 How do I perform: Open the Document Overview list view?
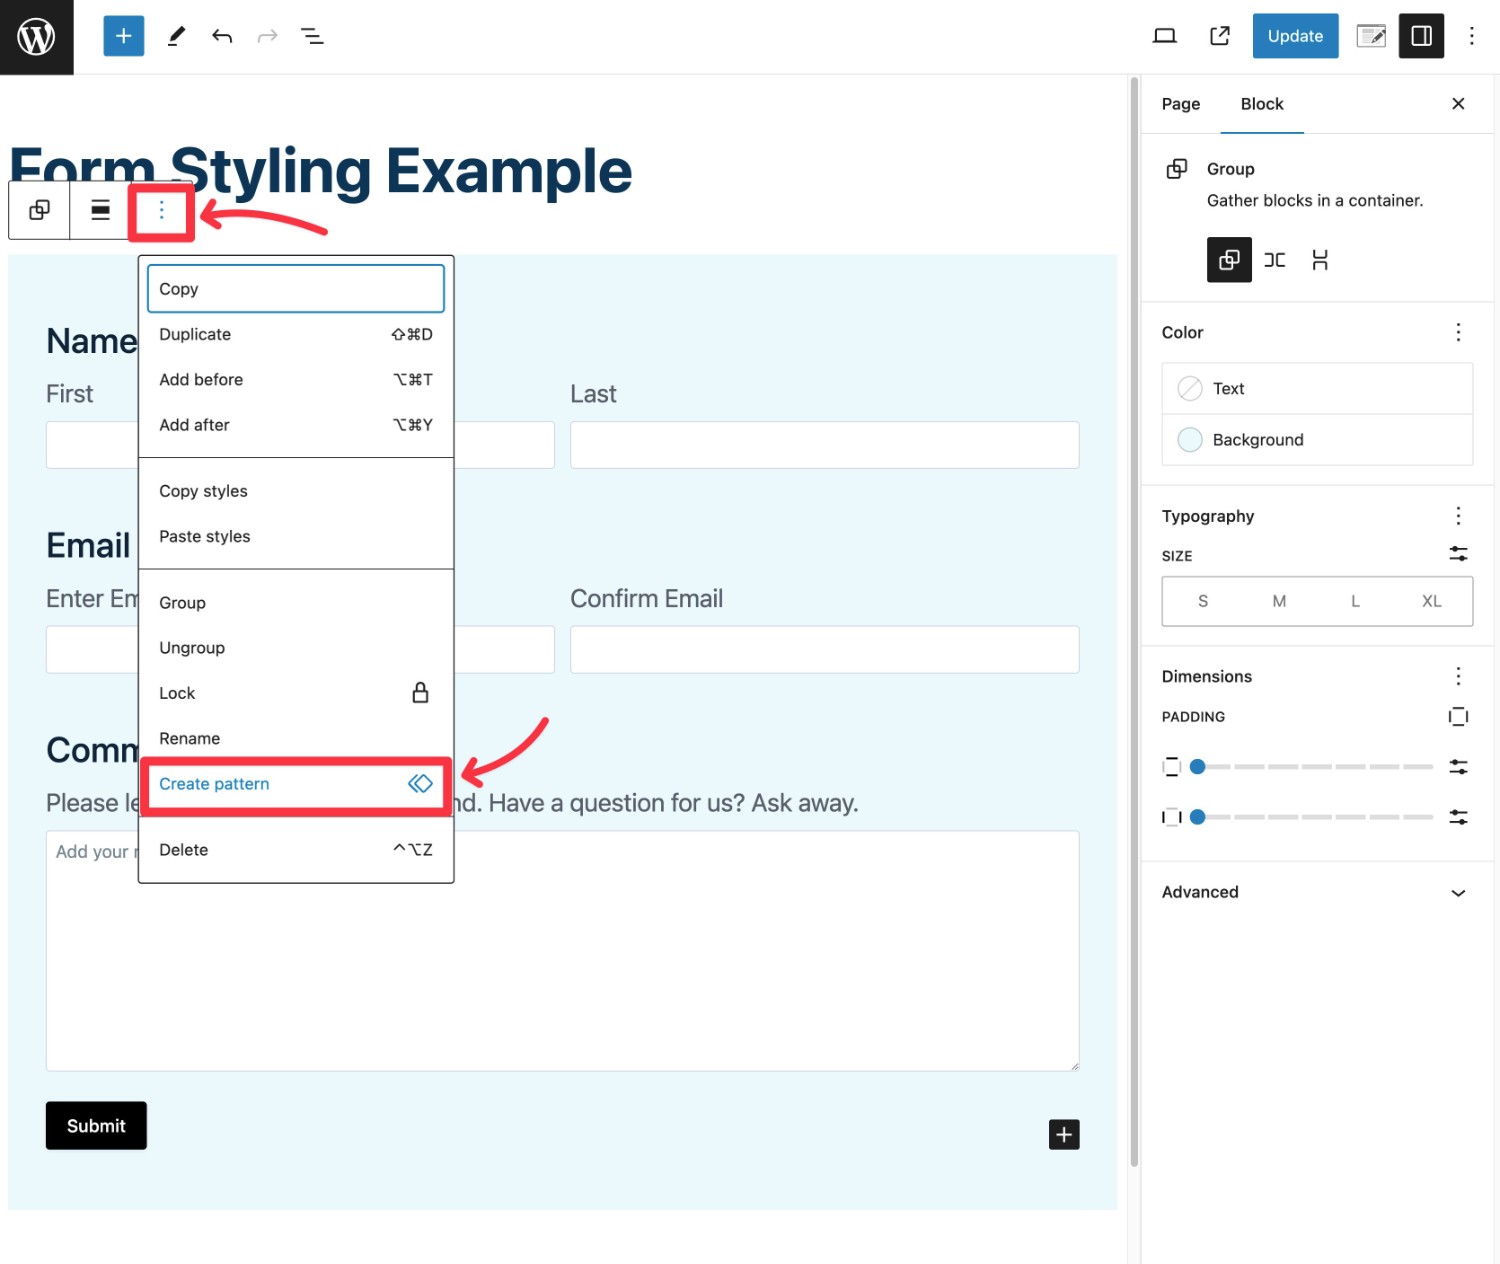[312, 36]
